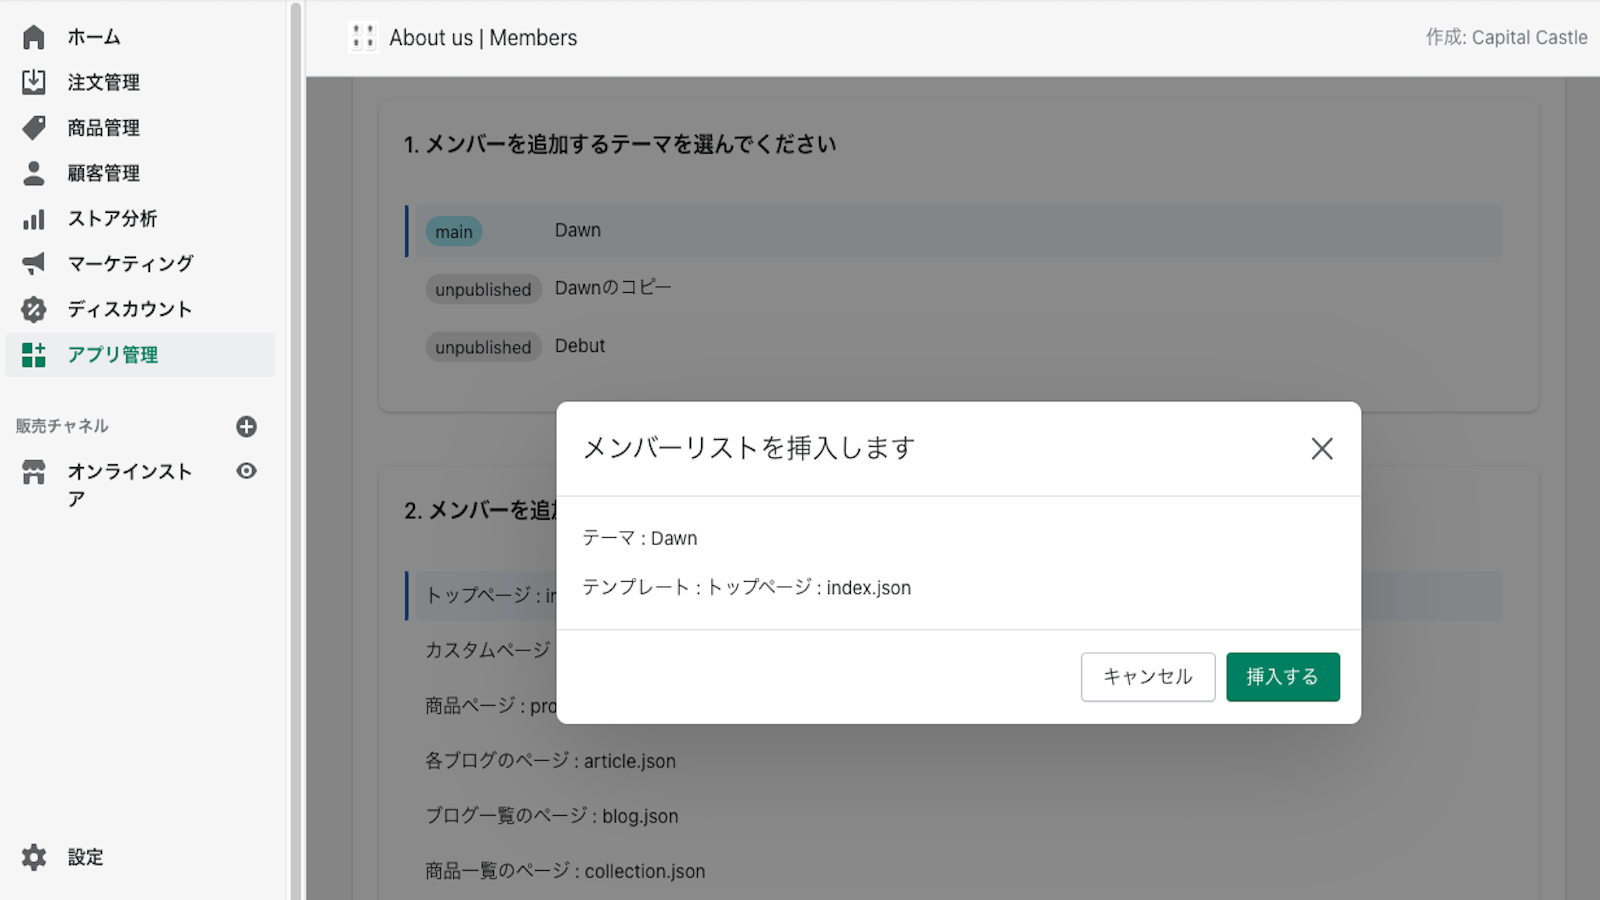This screenshot has width=1600, height=900.
Task: Click 作成: Capital Castle text
Action: pyautogui.click(x=1506, y=37)
